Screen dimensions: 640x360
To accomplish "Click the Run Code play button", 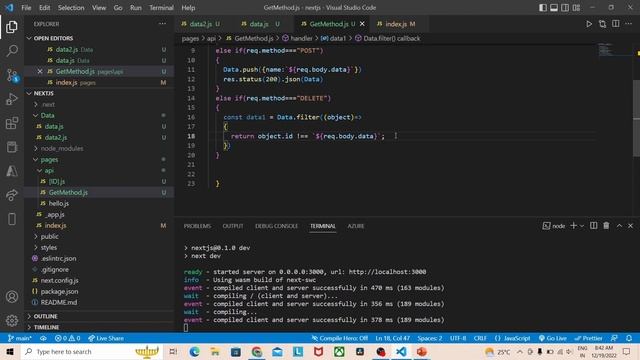I will pyautogui.click(x=589, y=24).
